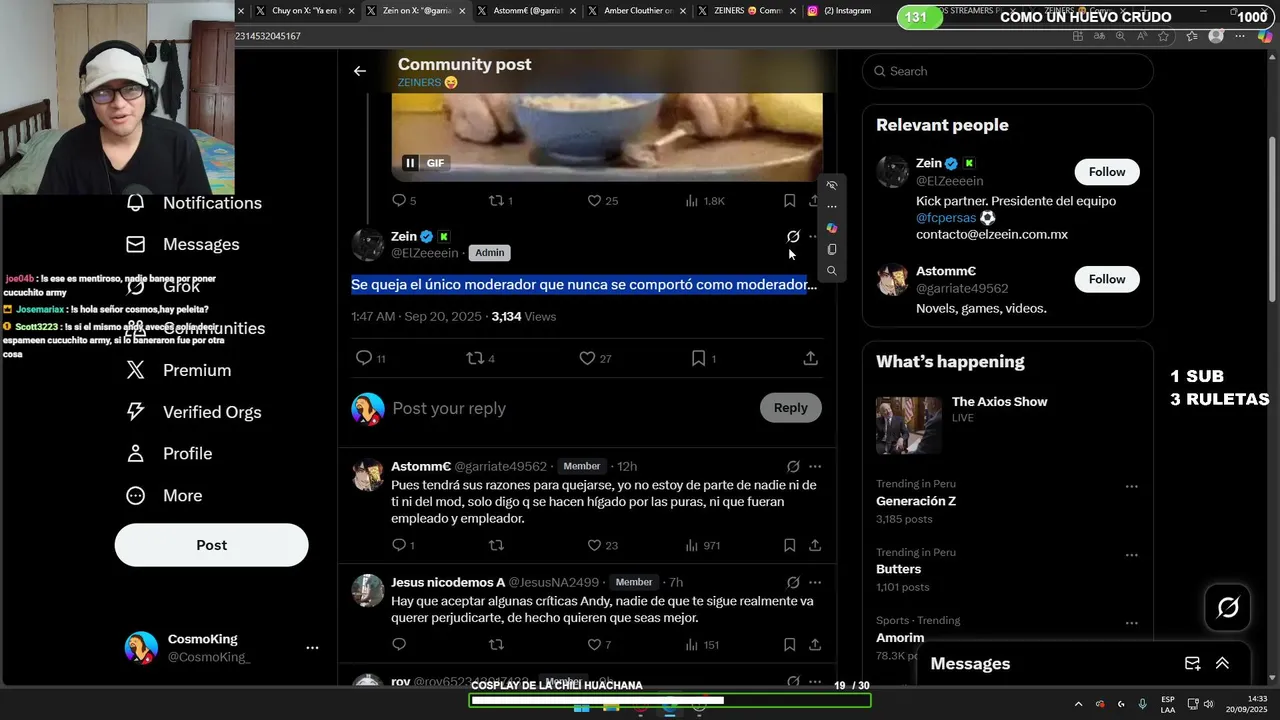Bookmark Zein's post with 1 bookmark
Image resolution: width=1280 pixels, height=720 pixels.
pos(703,358)
